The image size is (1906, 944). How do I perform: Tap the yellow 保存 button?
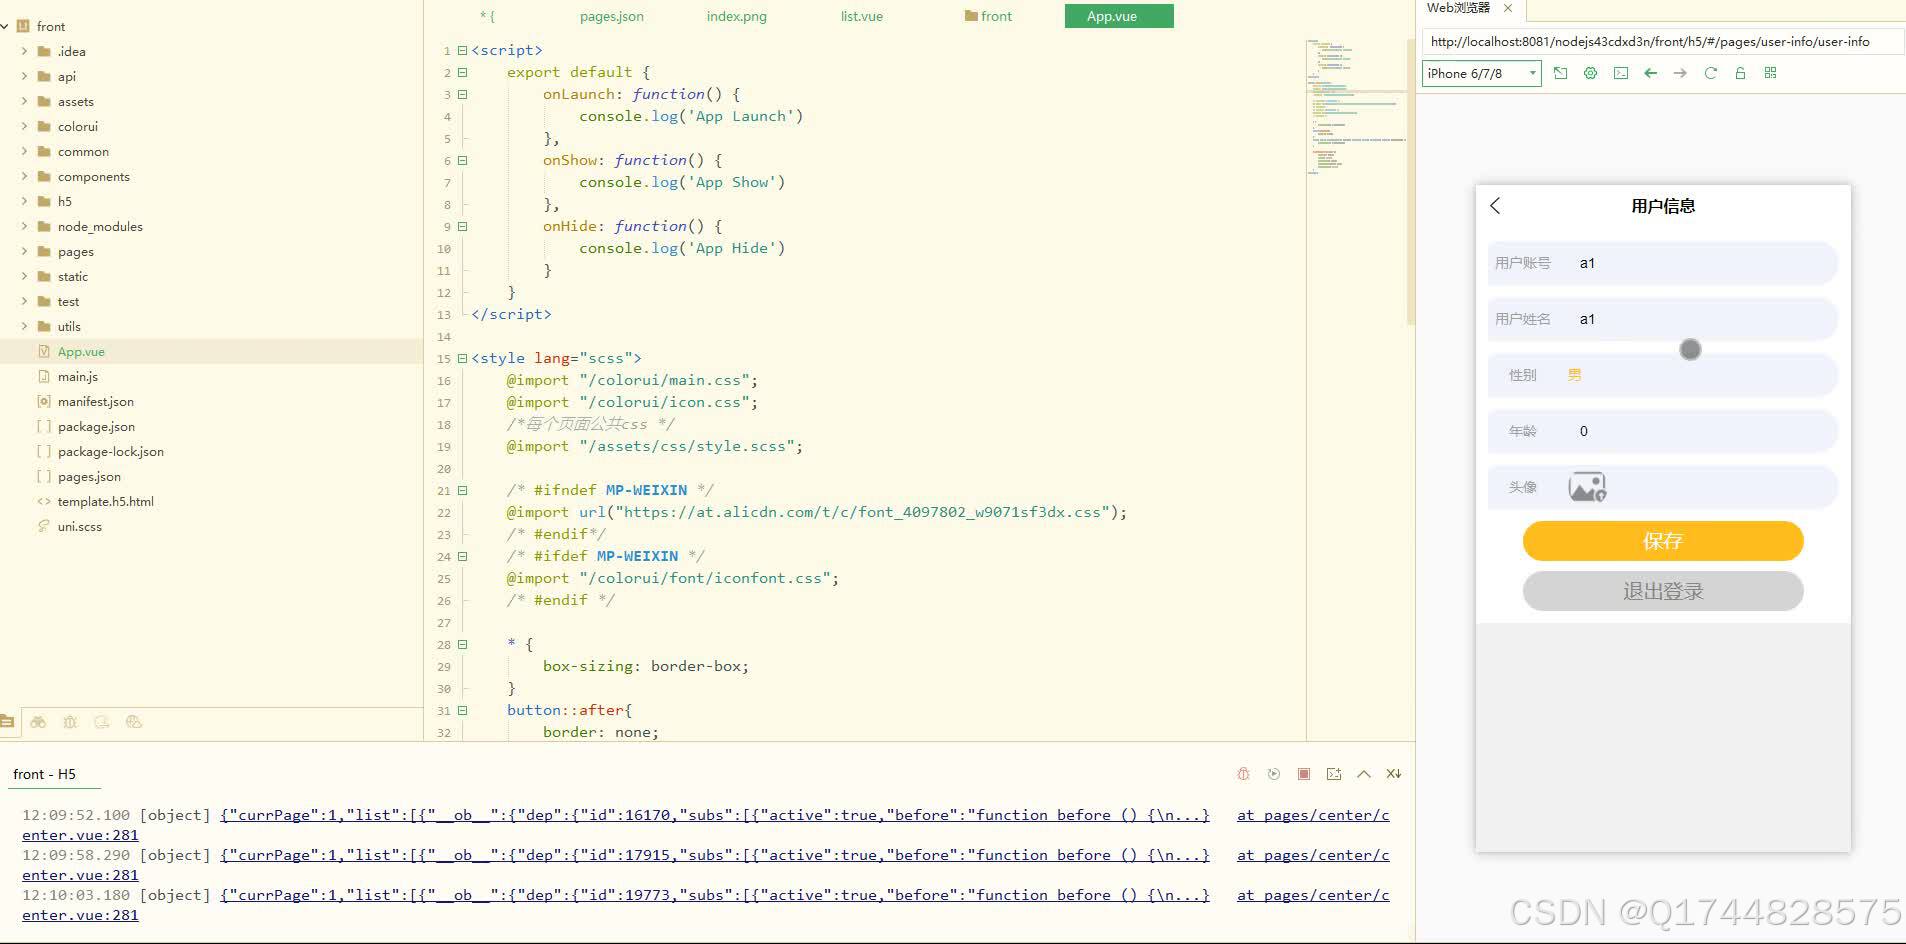coord(1663,541)
